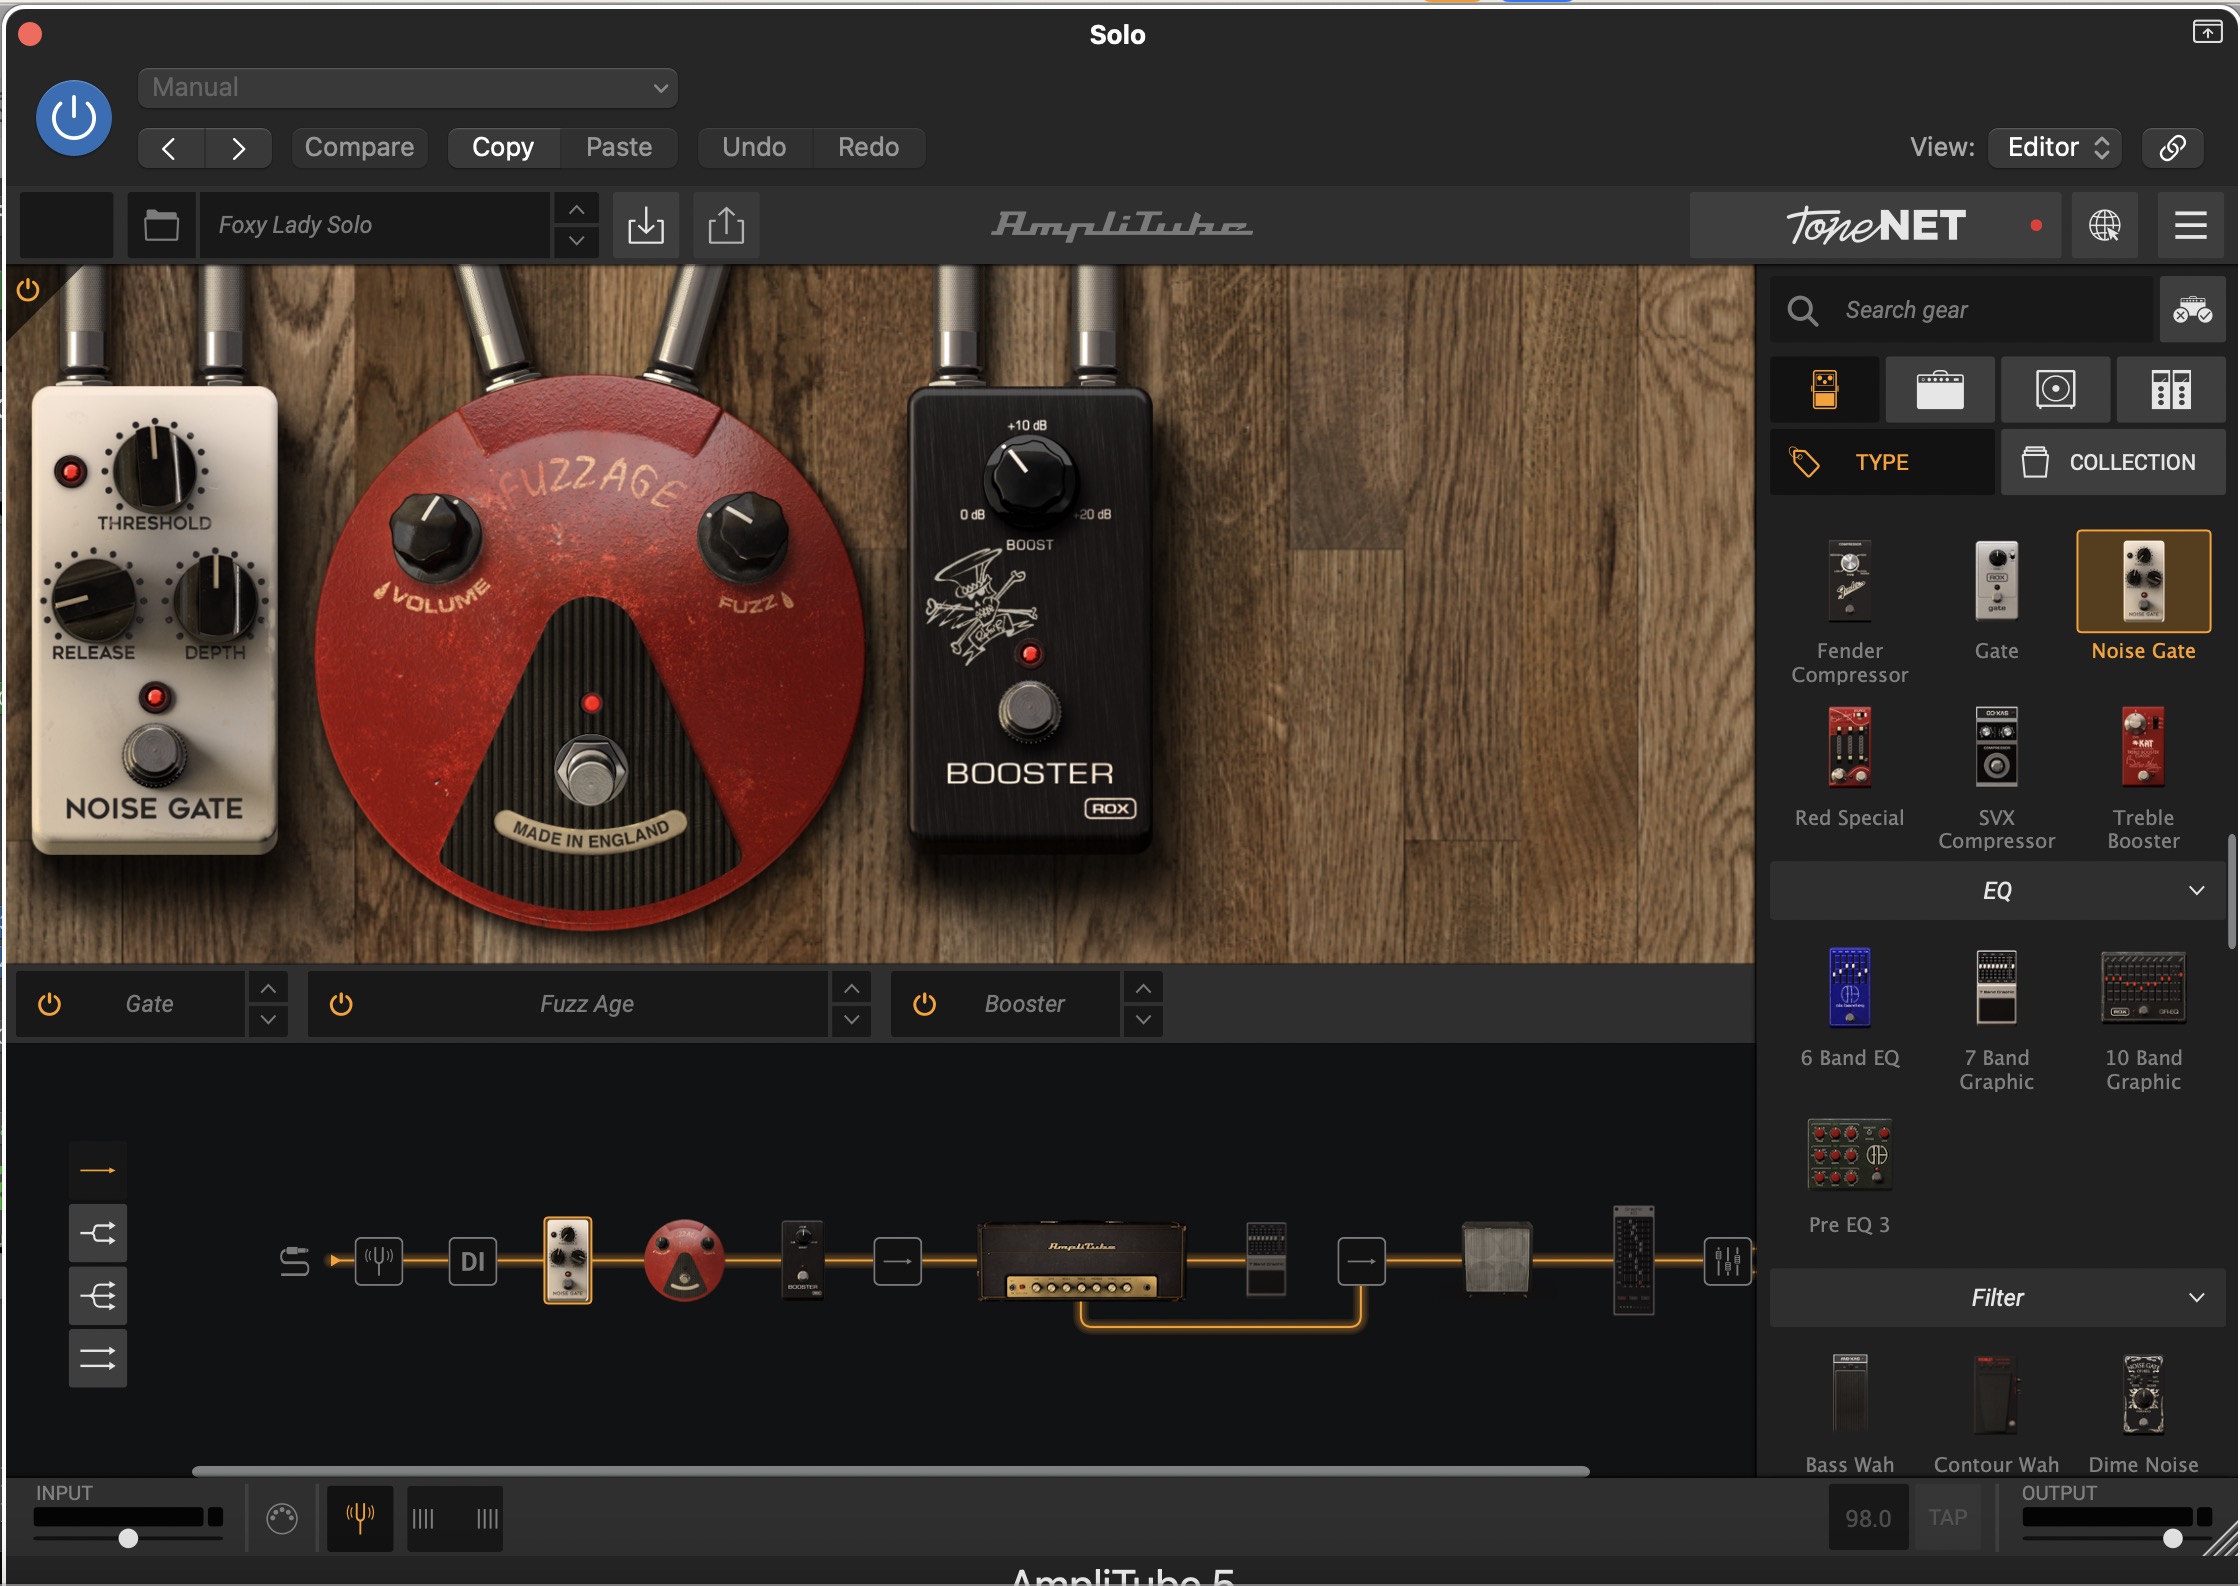Open the ToneNET panel
This screenshot has width=2240, height=1586.
[x=1875, y=226]
